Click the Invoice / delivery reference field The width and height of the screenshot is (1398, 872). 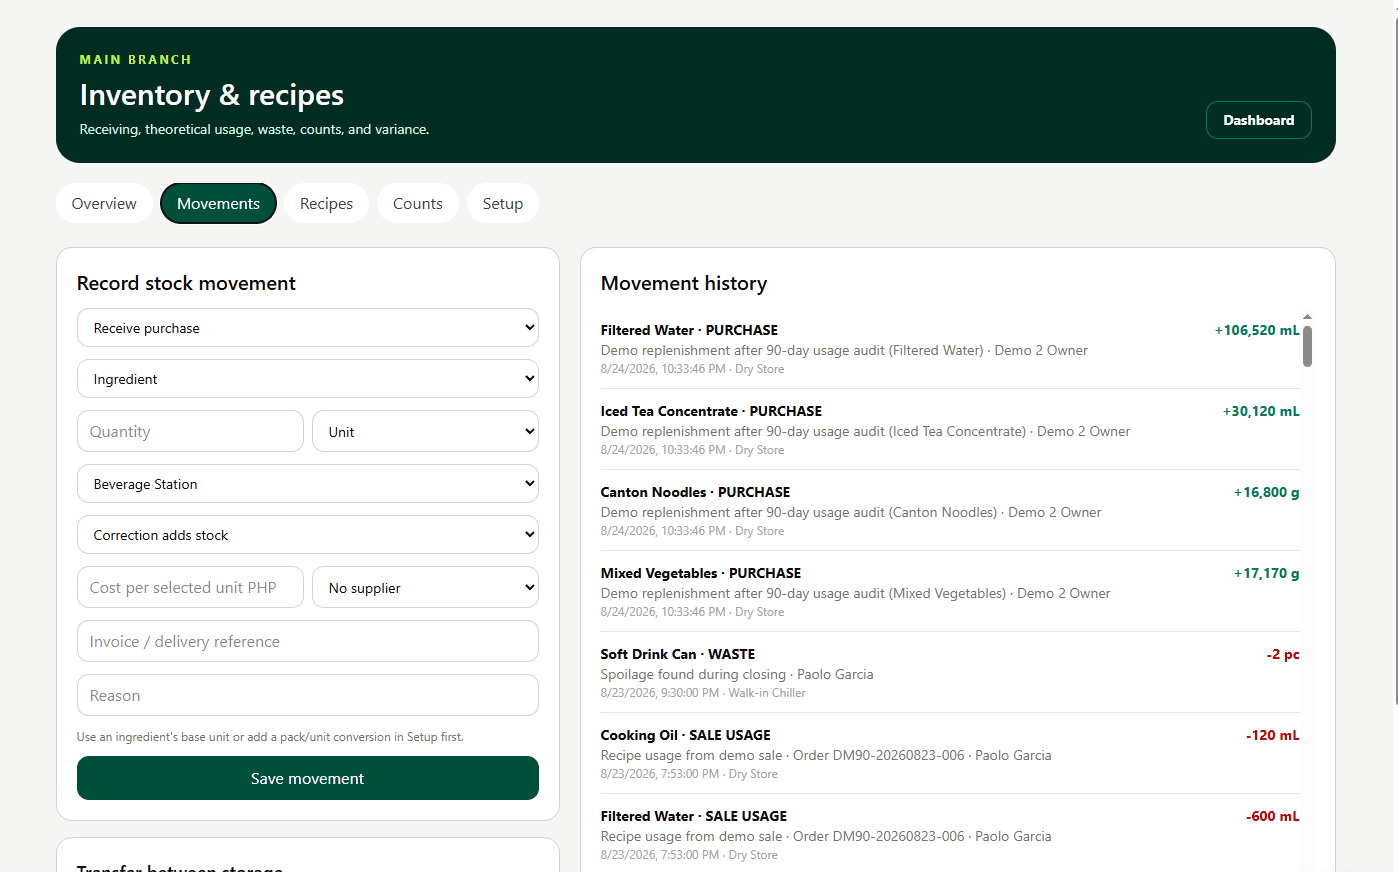(x=308, y=641)
